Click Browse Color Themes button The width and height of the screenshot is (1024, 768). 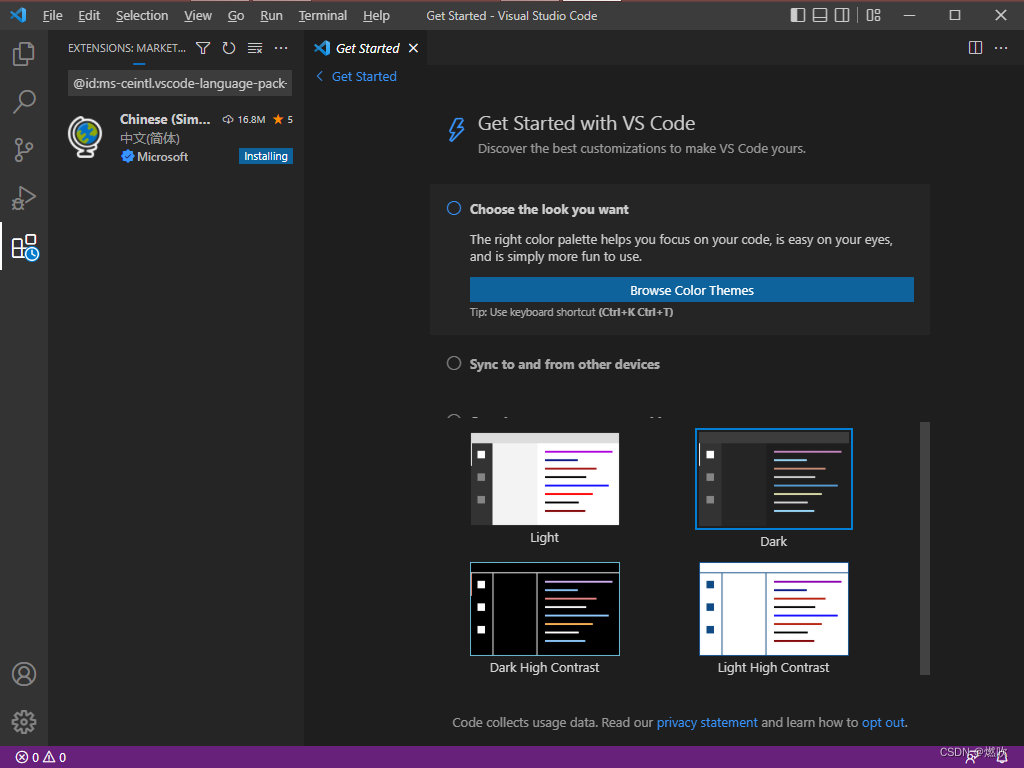coord(692,290)
